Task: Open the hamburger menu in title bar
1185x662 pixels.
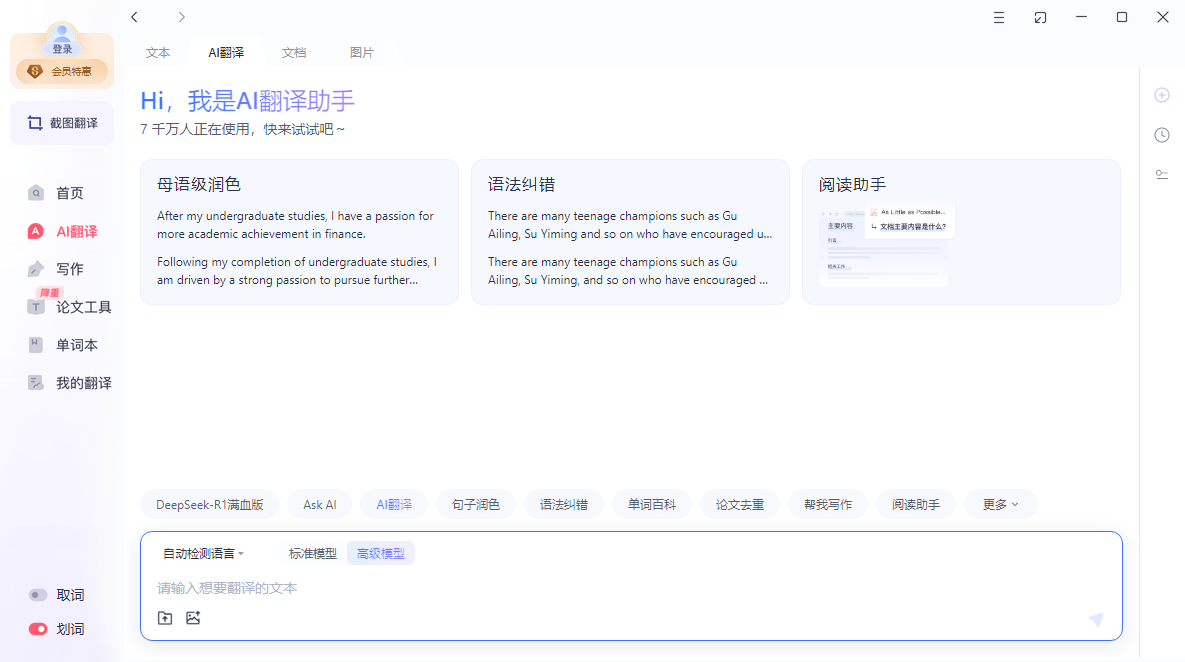Action: [x=999, y=17]
